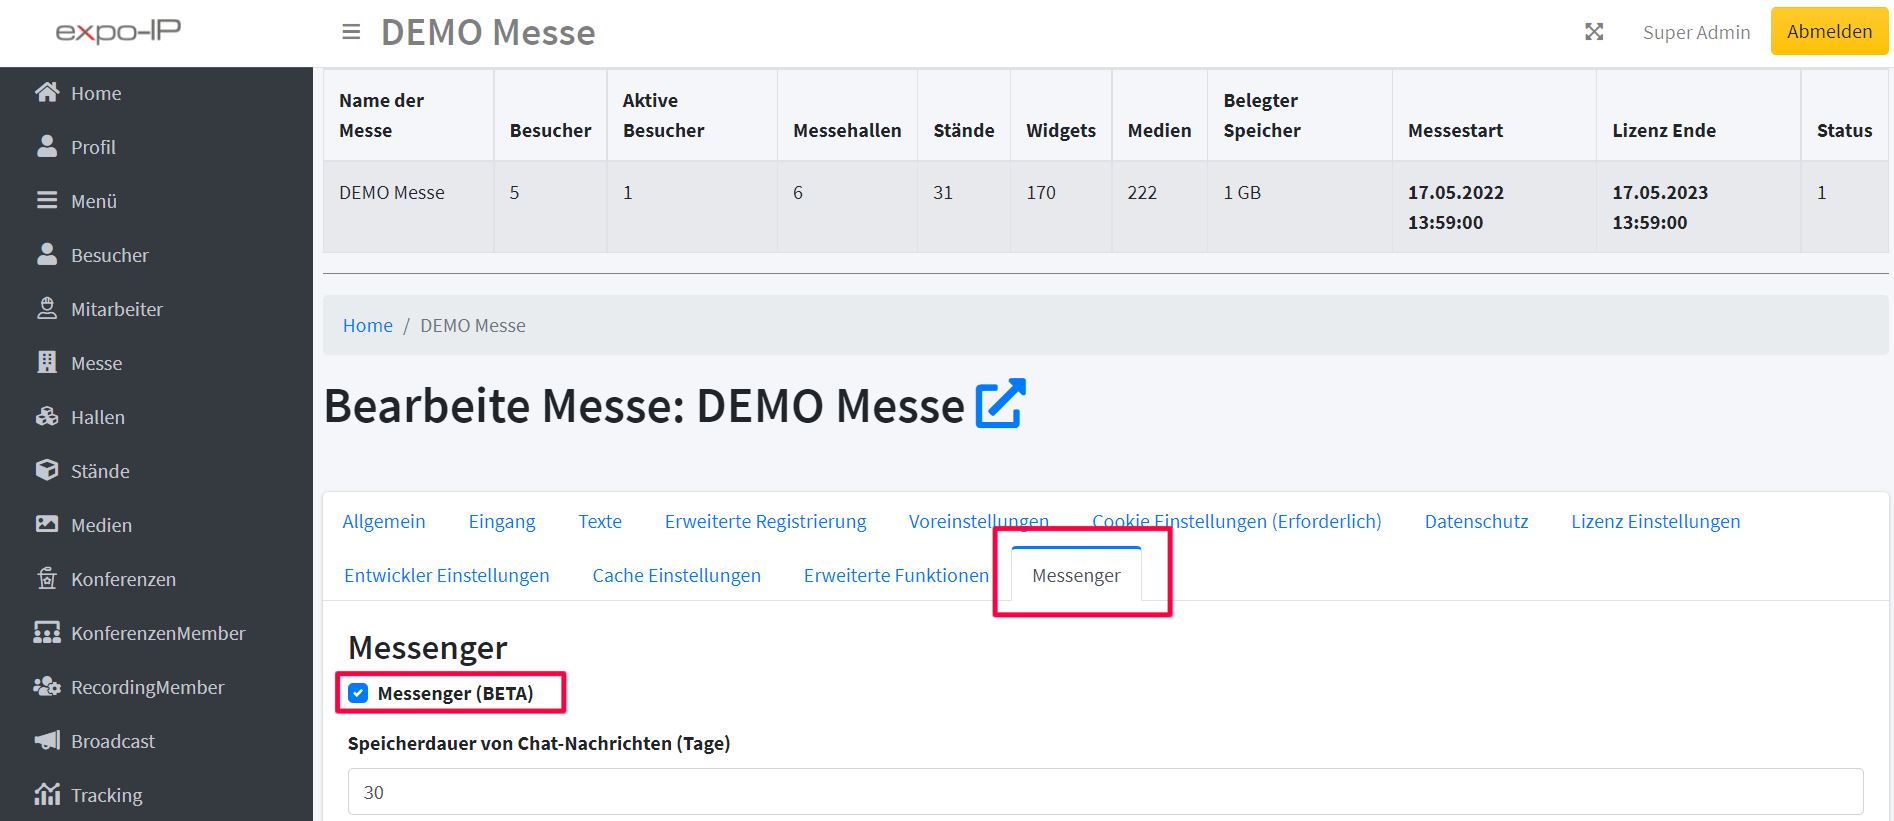Click the fullscreen expand icon
Viewport: 1894px width, 821px height.
(x=1594, y=32)
